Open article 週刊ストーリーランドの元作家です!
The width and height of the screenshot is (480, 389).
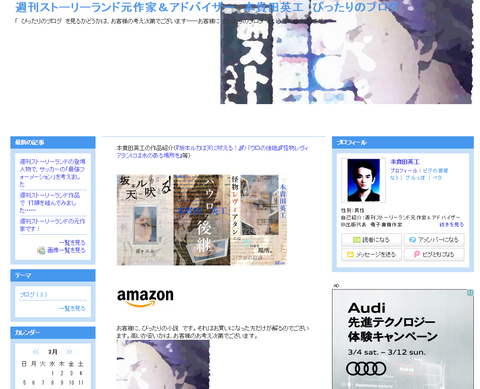point(52,225)
